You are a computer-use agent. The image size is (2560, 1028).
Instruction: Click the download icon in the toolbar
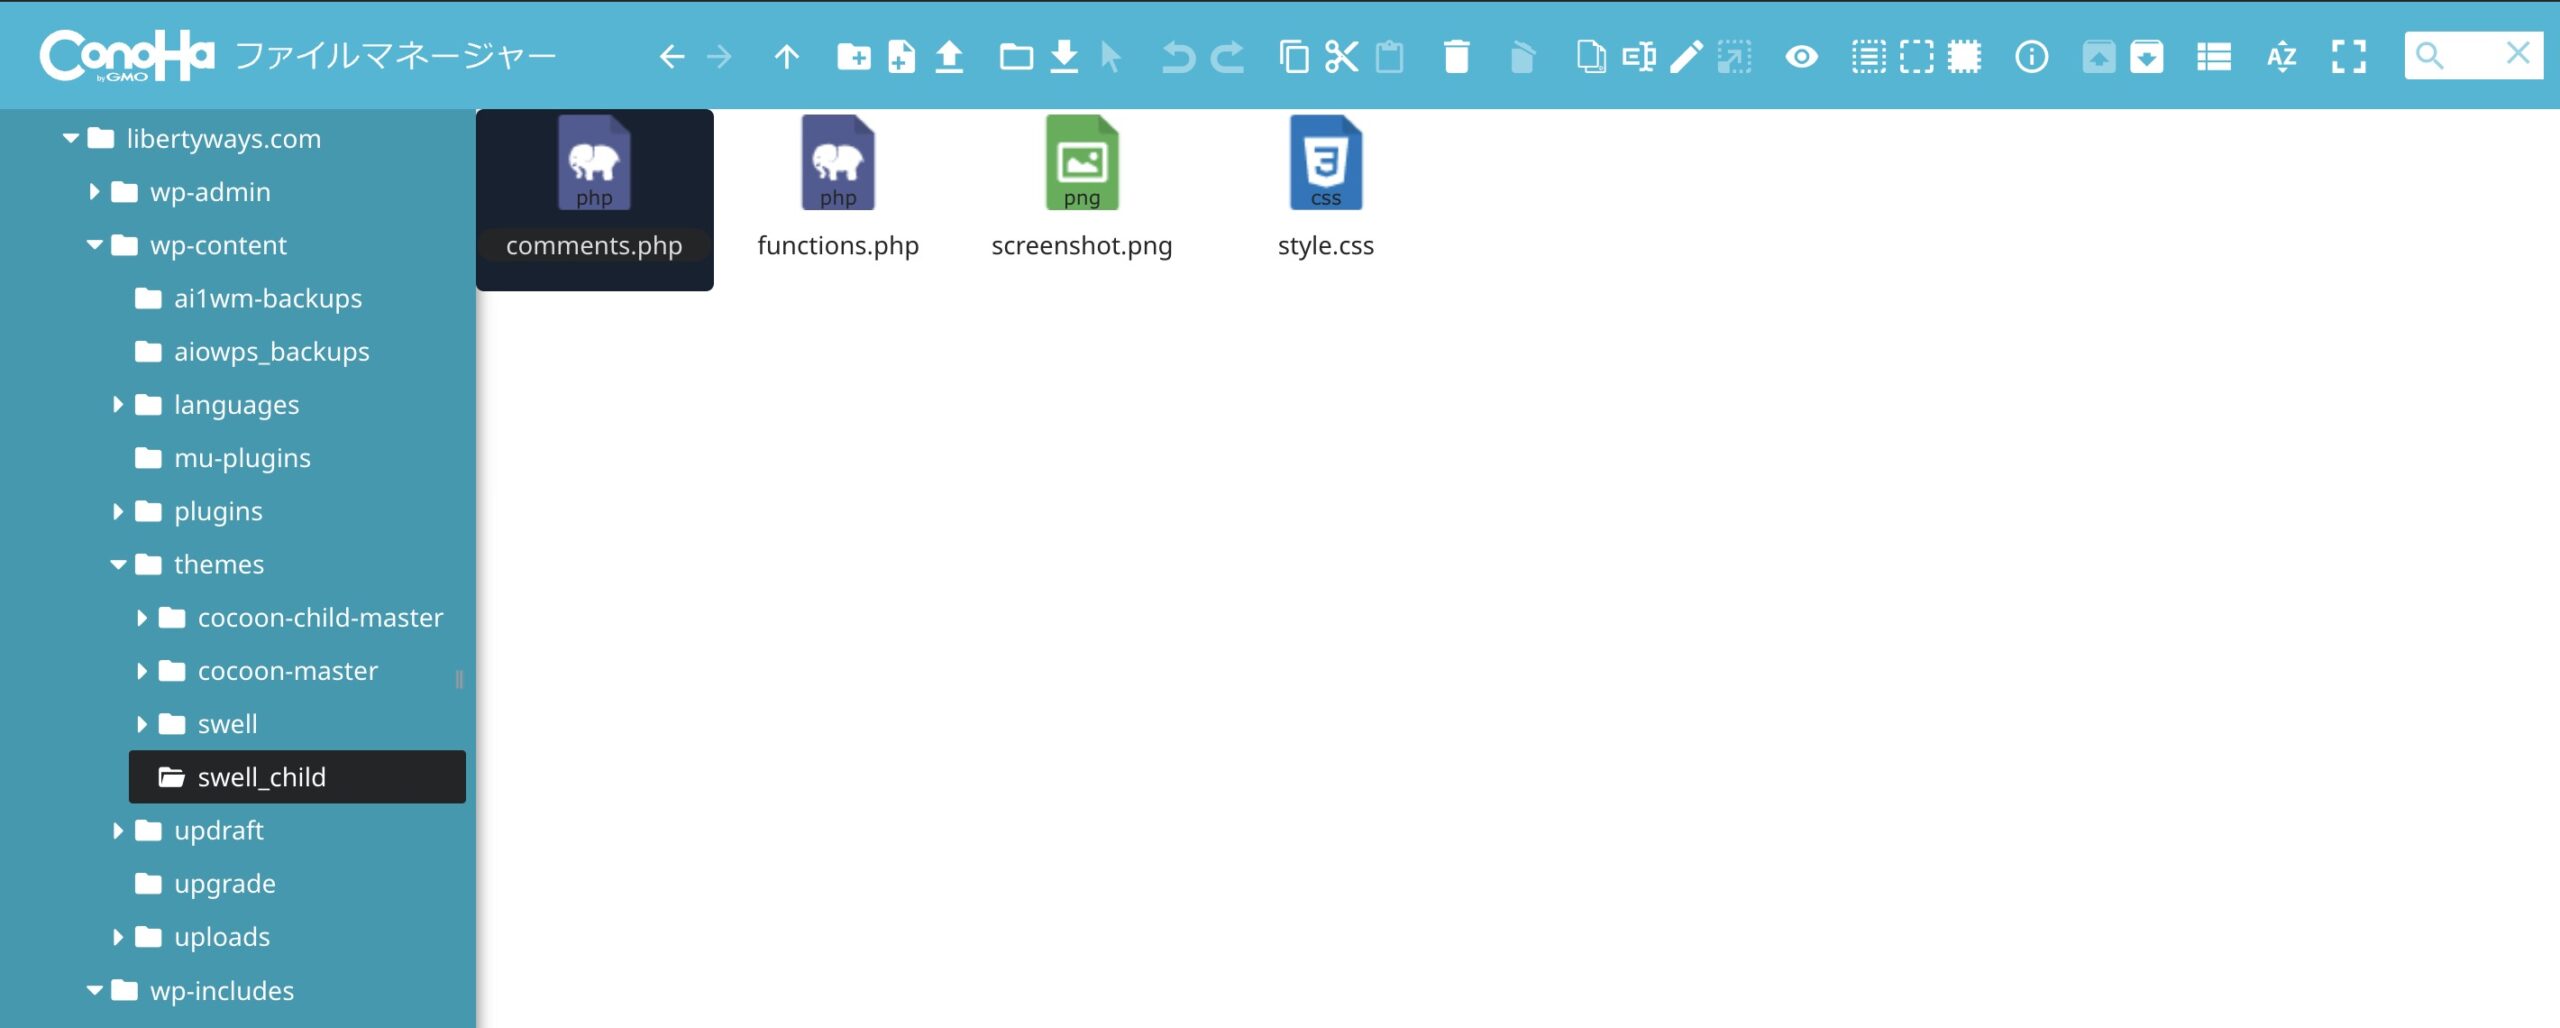(x=1064, y=57)
